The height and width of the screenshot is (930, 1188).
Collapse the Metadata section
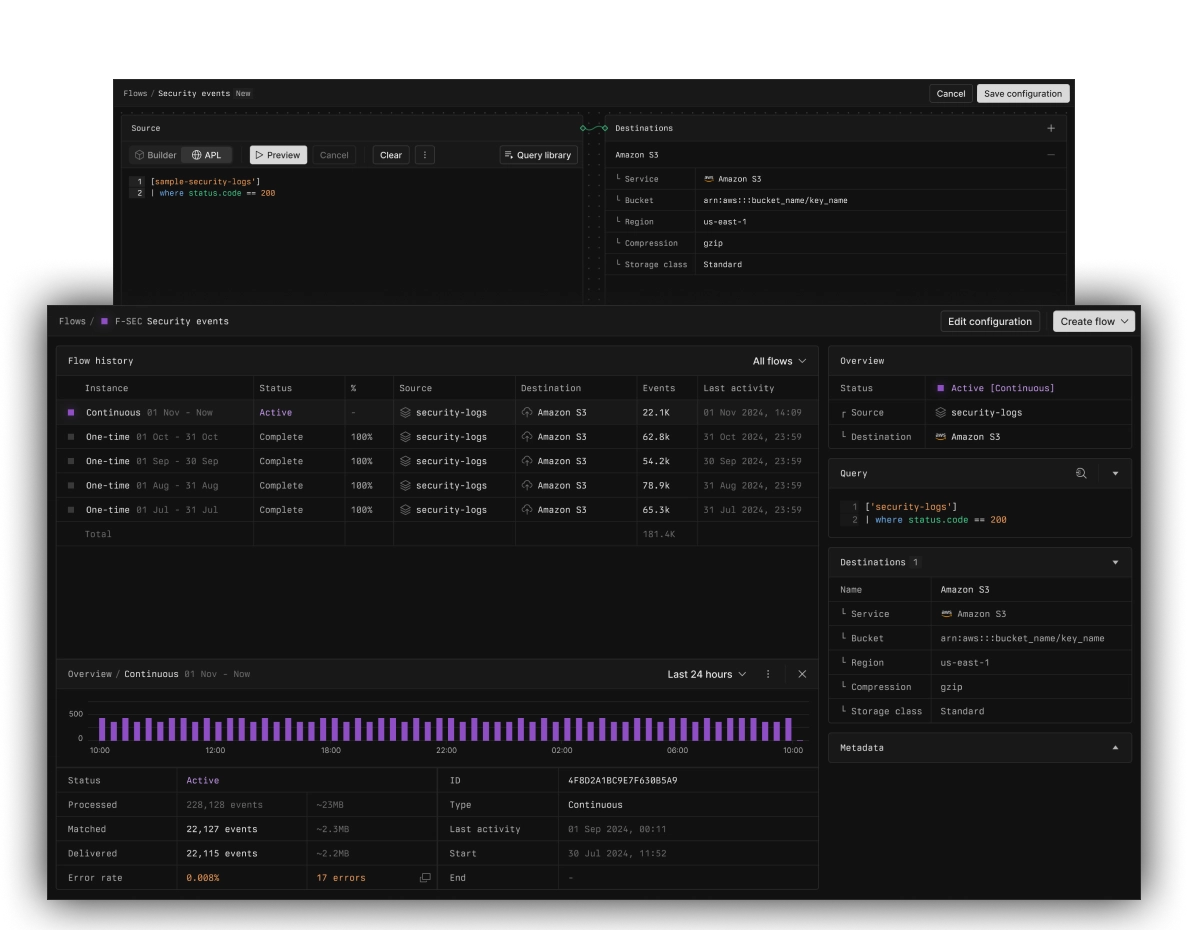(1117, 747)
